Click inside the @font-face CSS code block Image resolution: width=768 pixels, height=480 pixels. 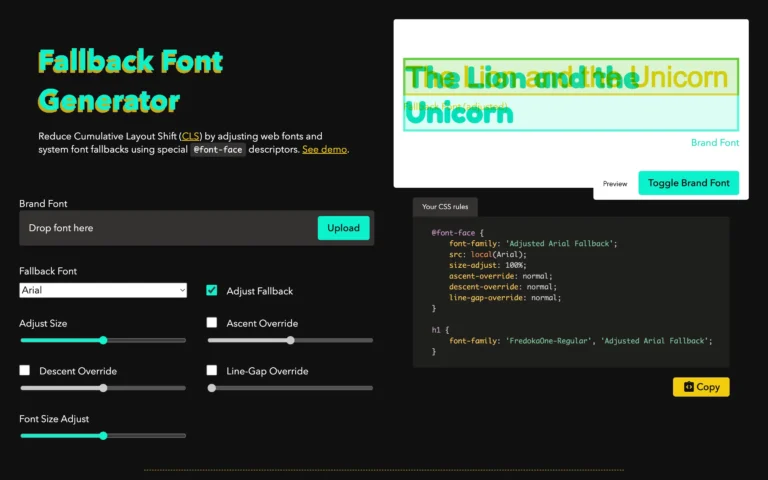pos(570,292)
